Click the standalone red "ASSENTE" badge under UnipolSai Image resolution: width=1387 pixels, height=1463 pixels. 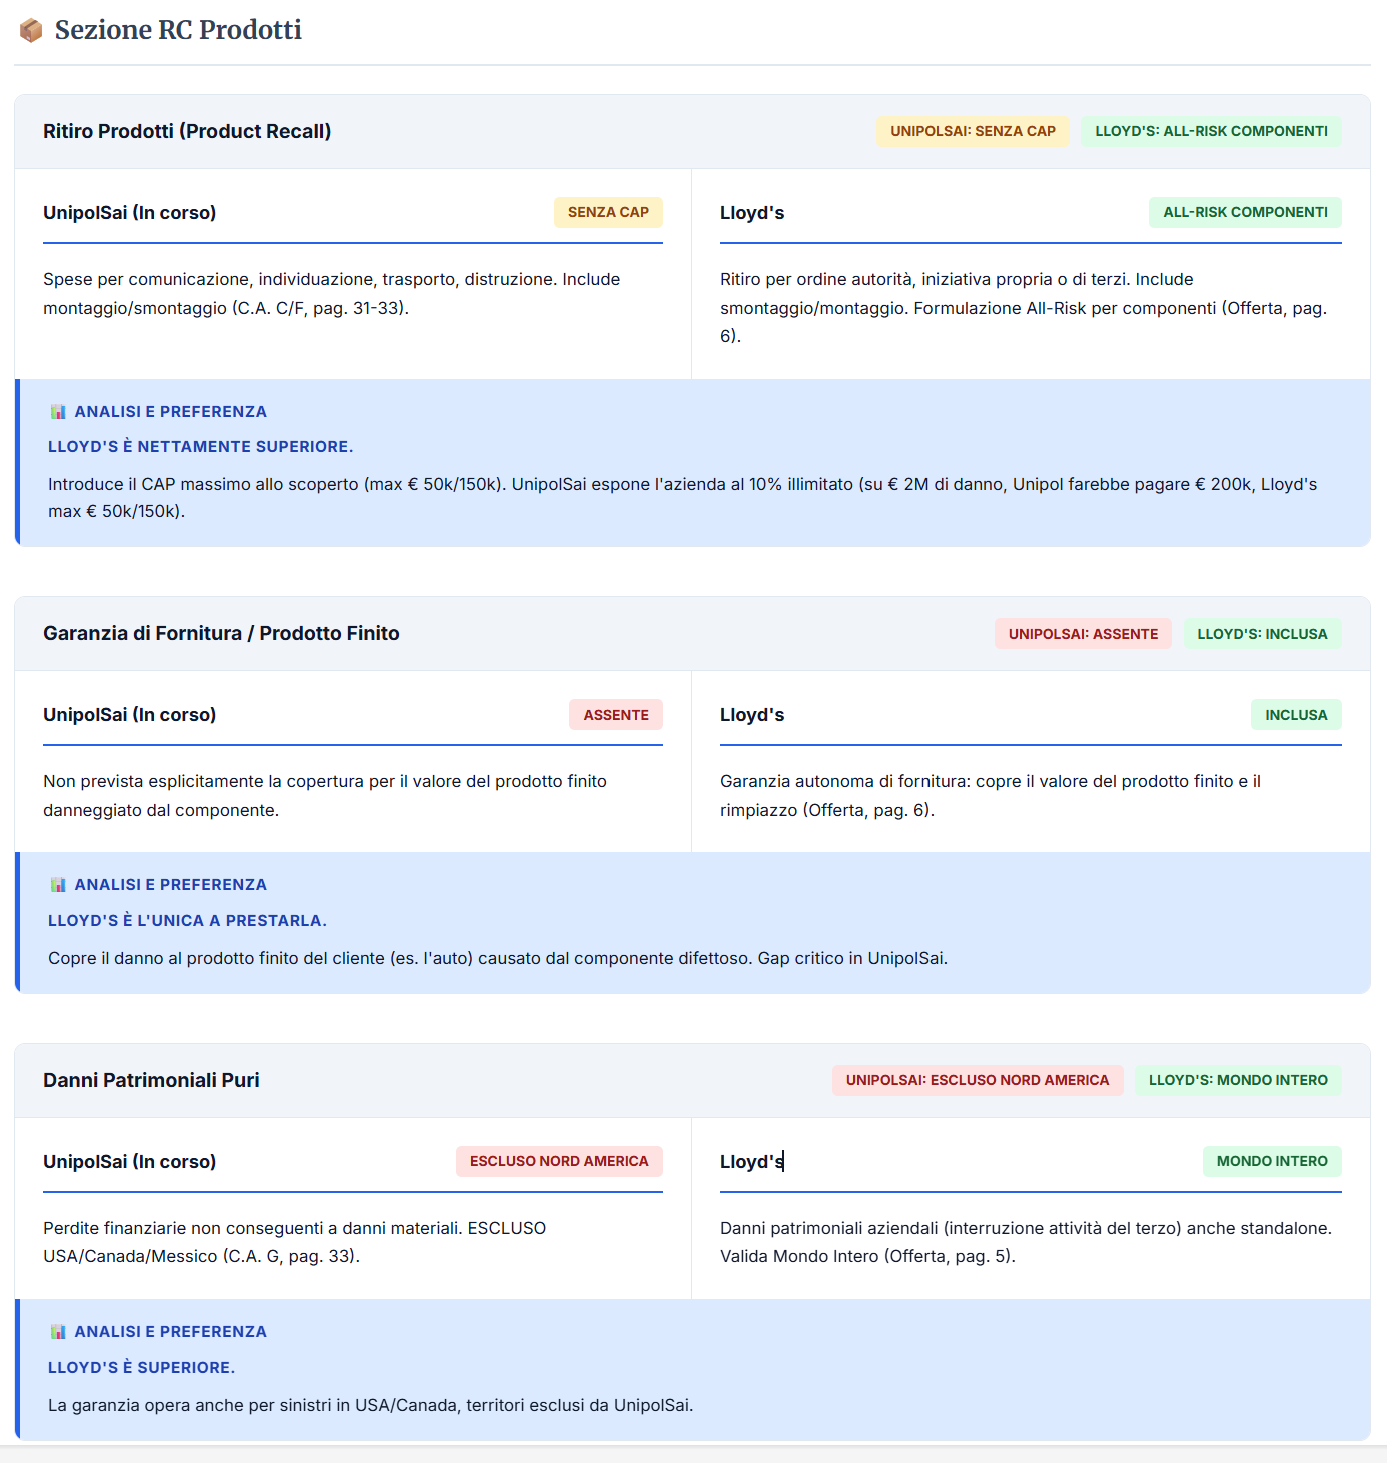pos(616,715)
